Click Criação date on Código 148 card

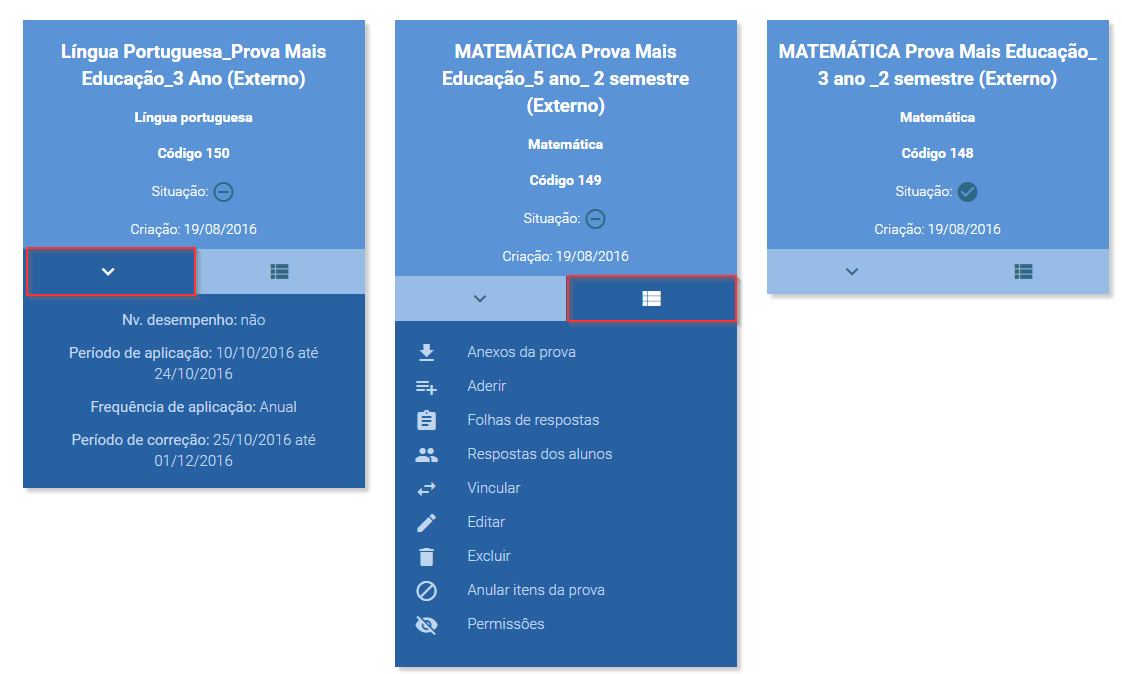coord(937,230)
